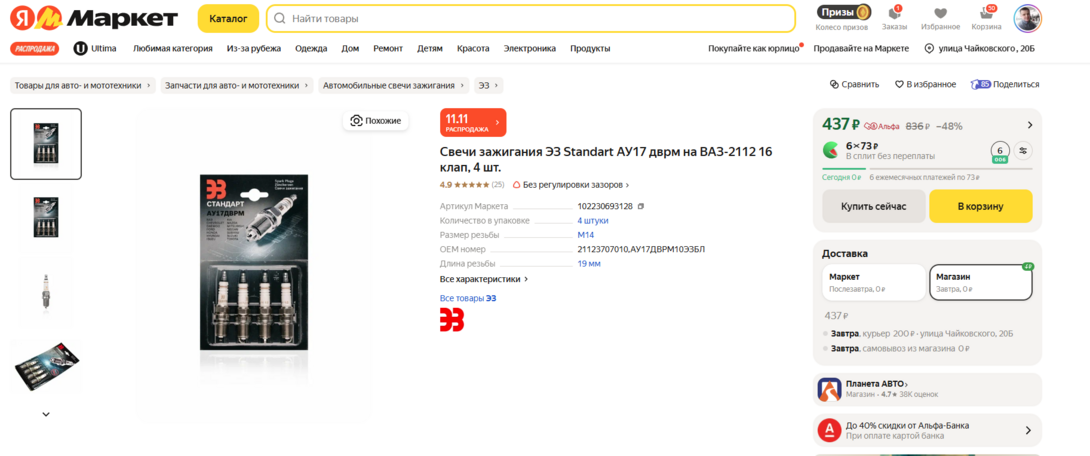The height and width of the screenshot is (456, 1090).
Task: Click the user profile avatar
Action: click(x=1027, y=18)
